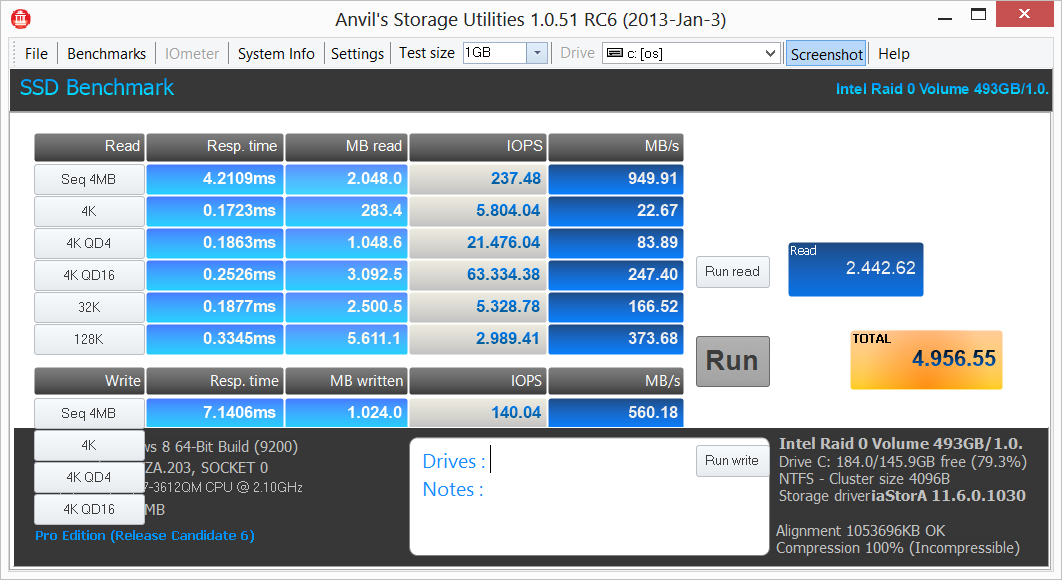
Task: Click the 21.476.04 IOPS value
Action: (x=478, y=243)
